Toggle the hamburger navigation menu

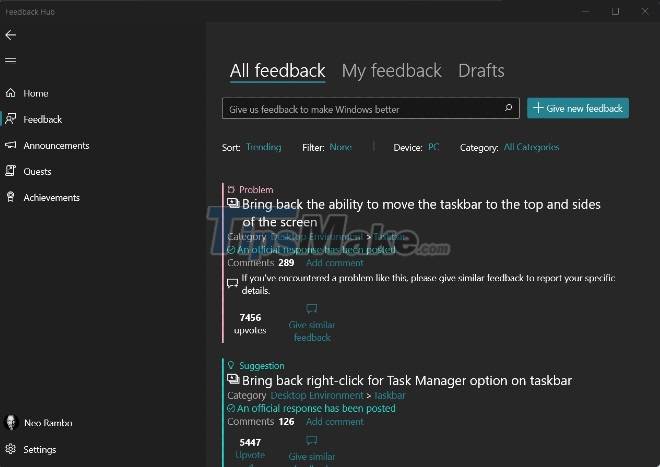[x=11, y=60]
